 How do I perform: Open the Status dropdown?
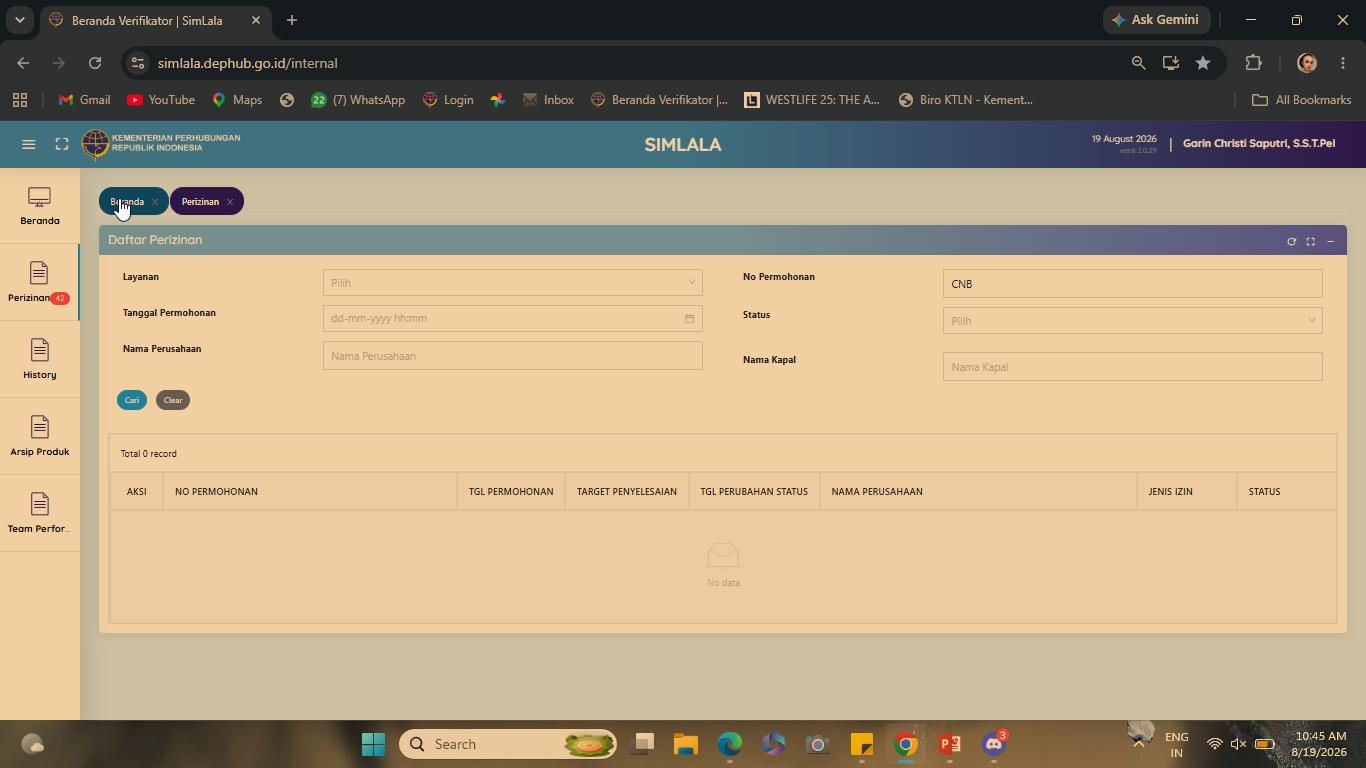tap(1132, 320)
